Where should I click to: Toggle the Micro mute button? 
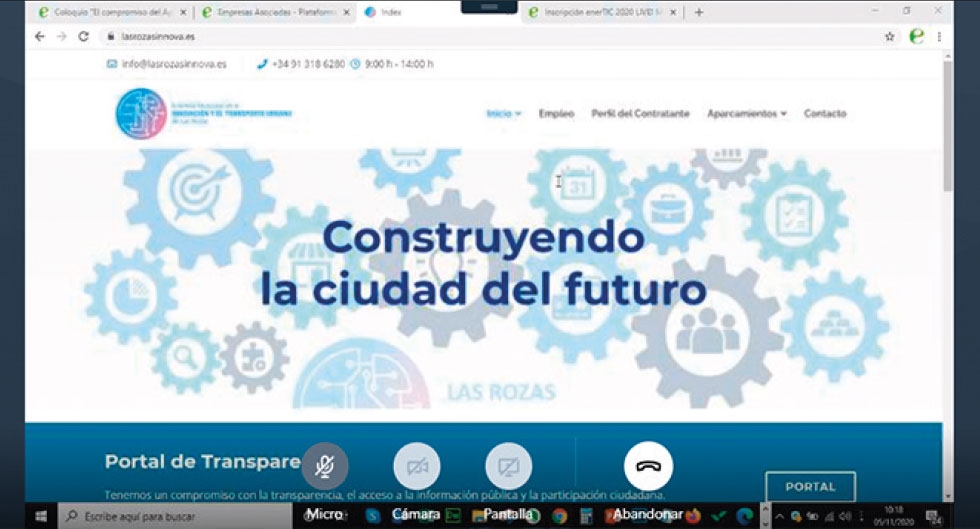point(325,466)
